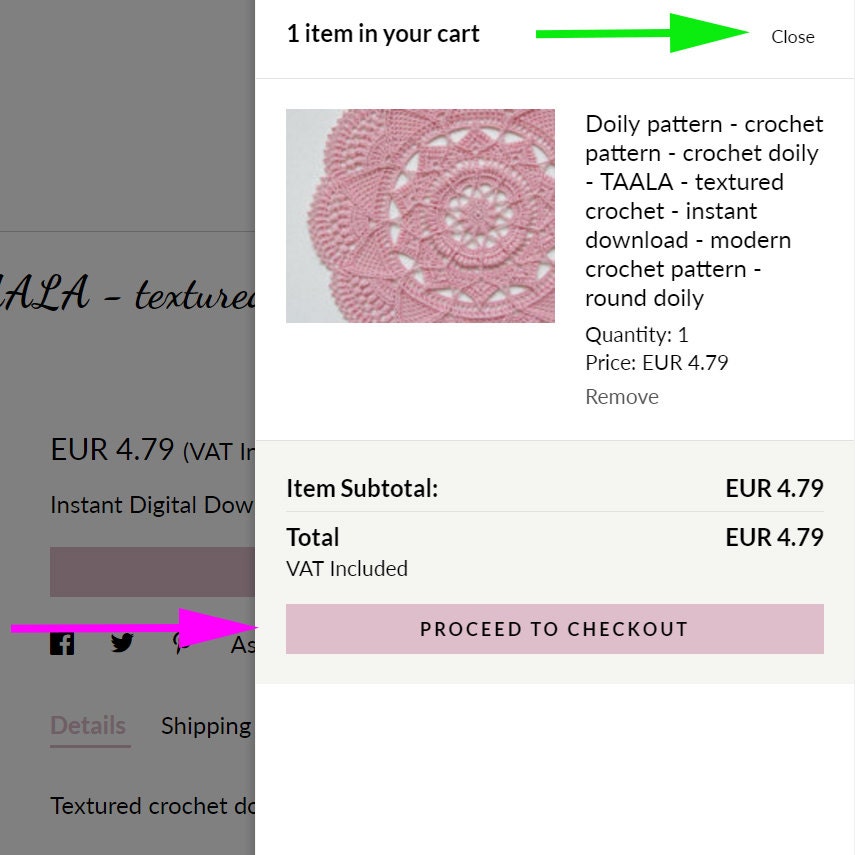Click the dimmed add-to-cart button behind the overlay
The image size is (855, 855).
[x=152, y=572]
